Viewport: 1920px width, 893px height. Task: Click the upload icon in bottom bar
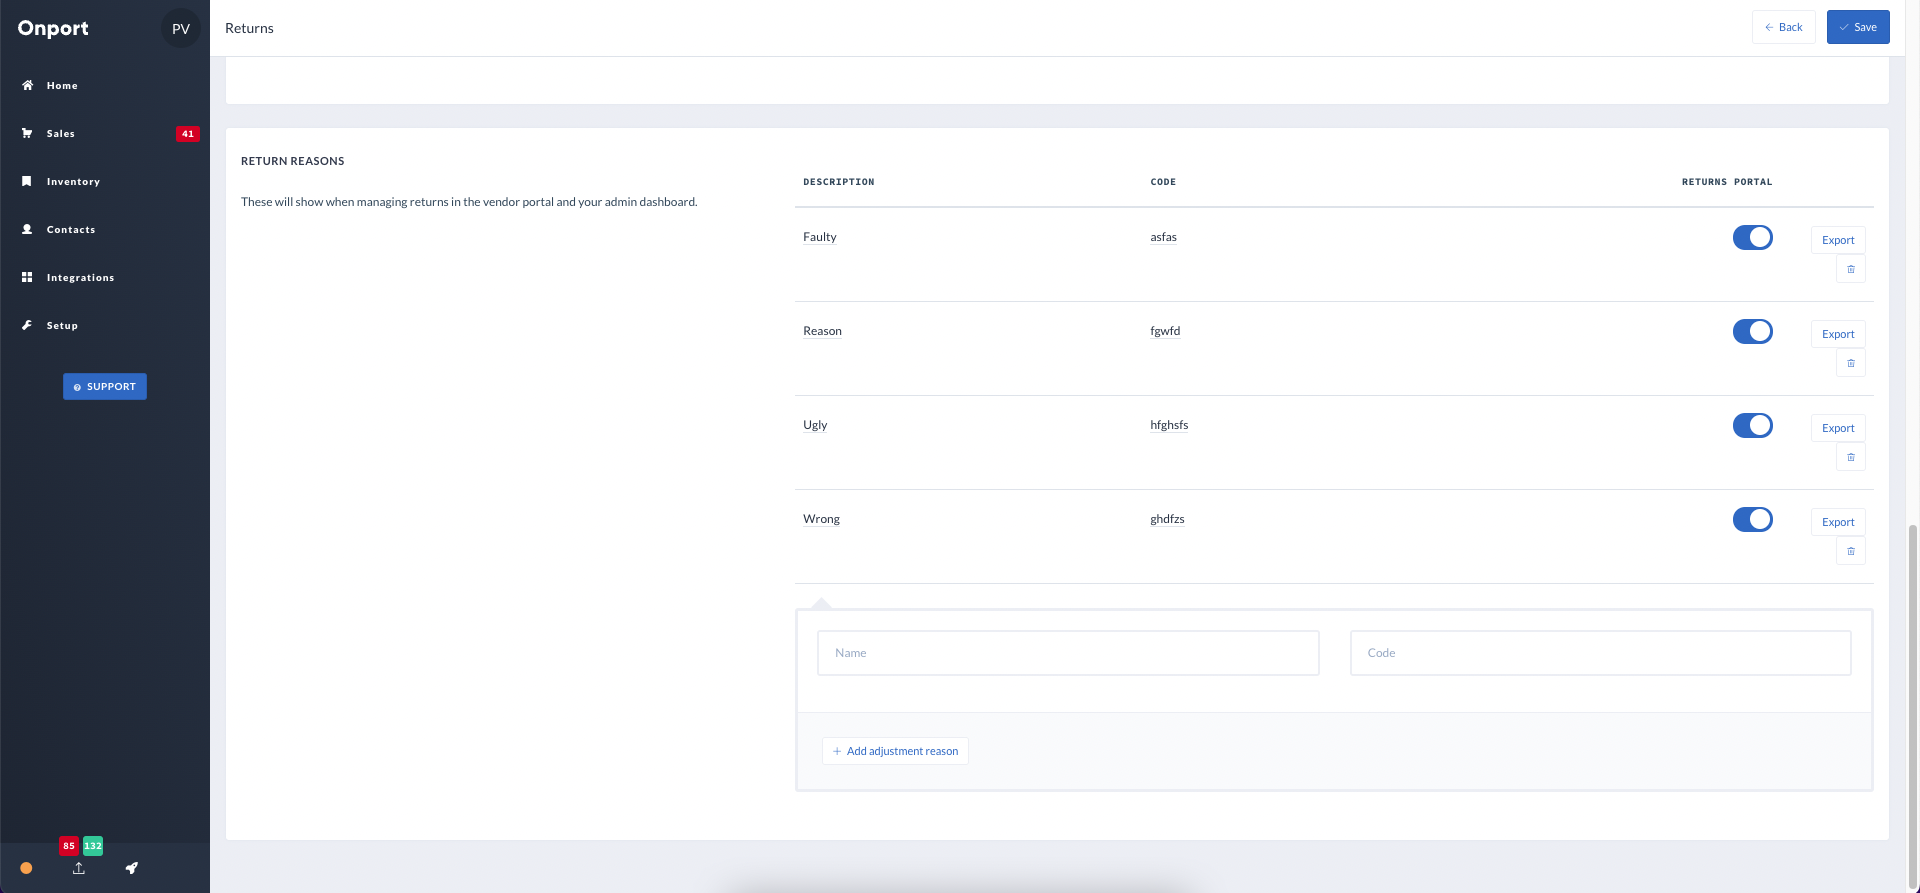79,868
